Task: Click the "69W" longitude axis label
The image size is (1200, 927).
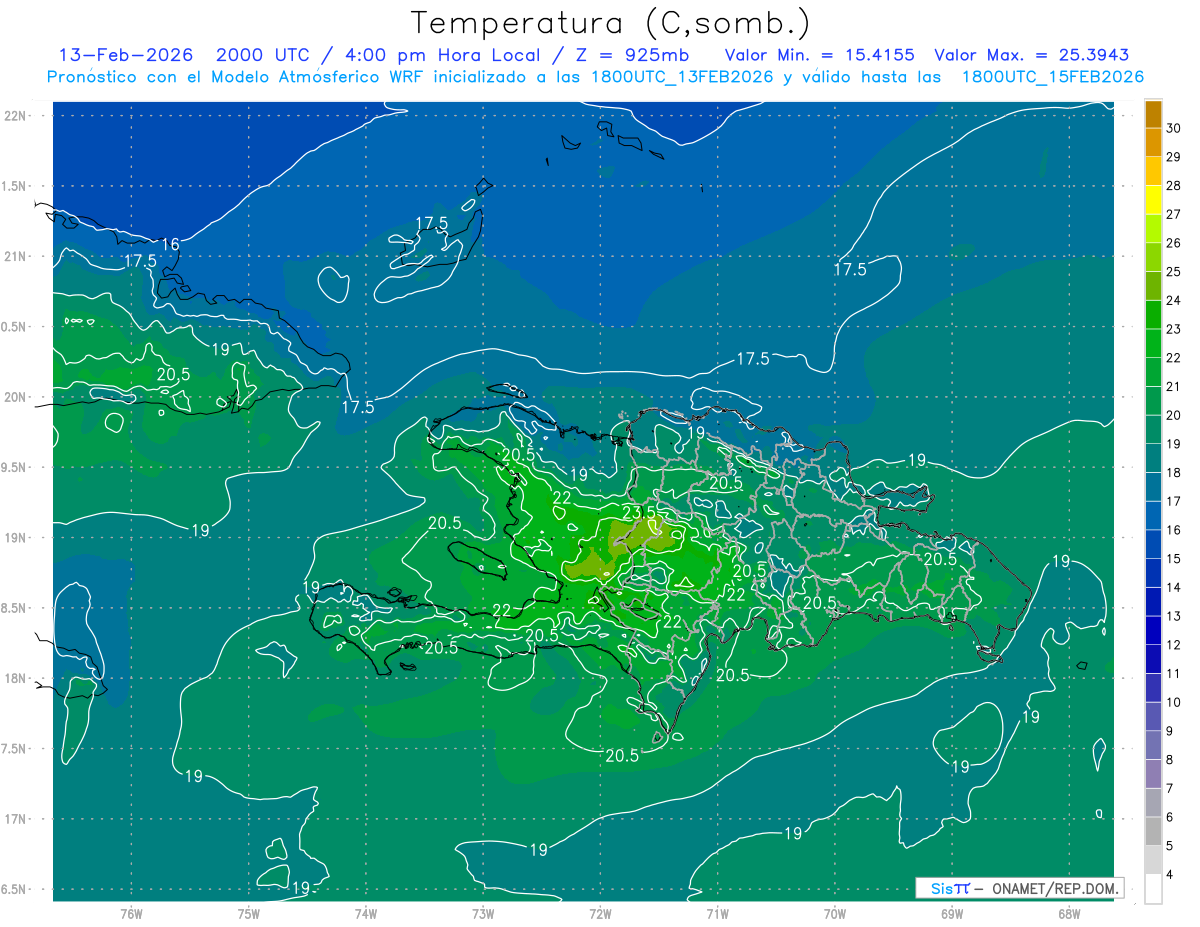Action: 952,914
